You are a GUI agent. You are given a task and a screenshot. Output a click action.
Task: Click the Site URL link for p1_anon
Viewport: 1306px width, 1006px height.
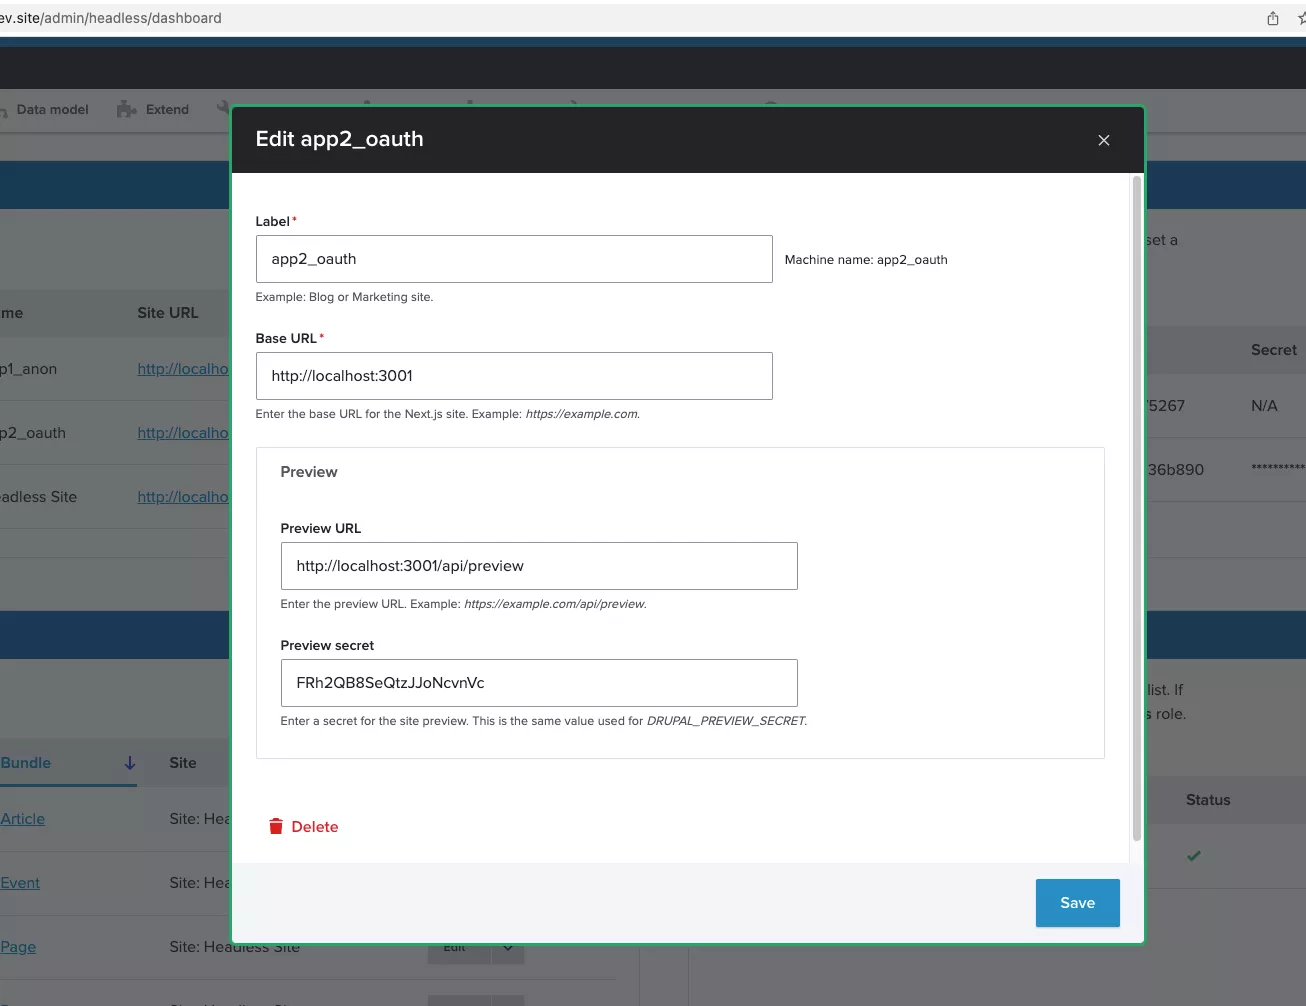click(x=183, y=369)
